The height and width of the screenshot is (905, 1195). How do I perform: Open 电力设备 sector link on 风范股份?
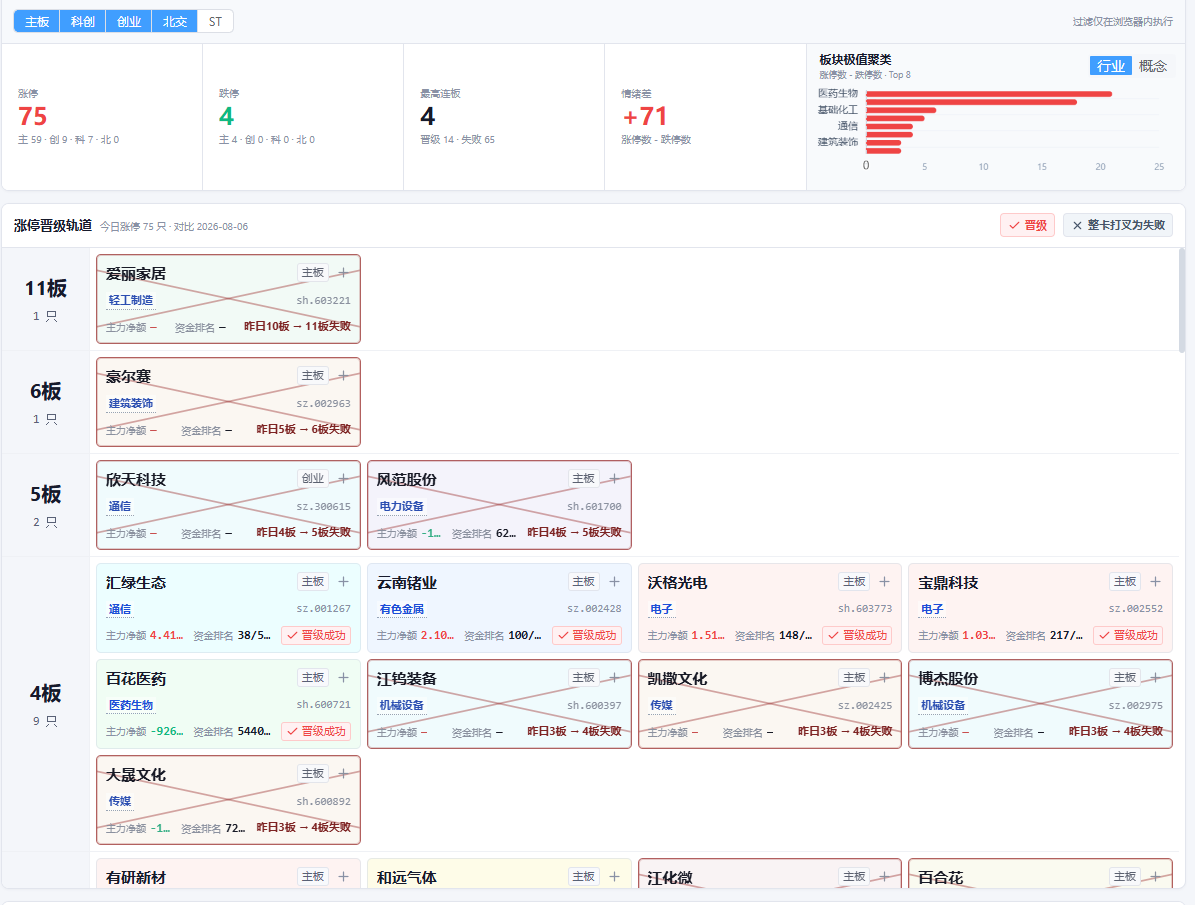pyautogui.click(x=402, y=506)
